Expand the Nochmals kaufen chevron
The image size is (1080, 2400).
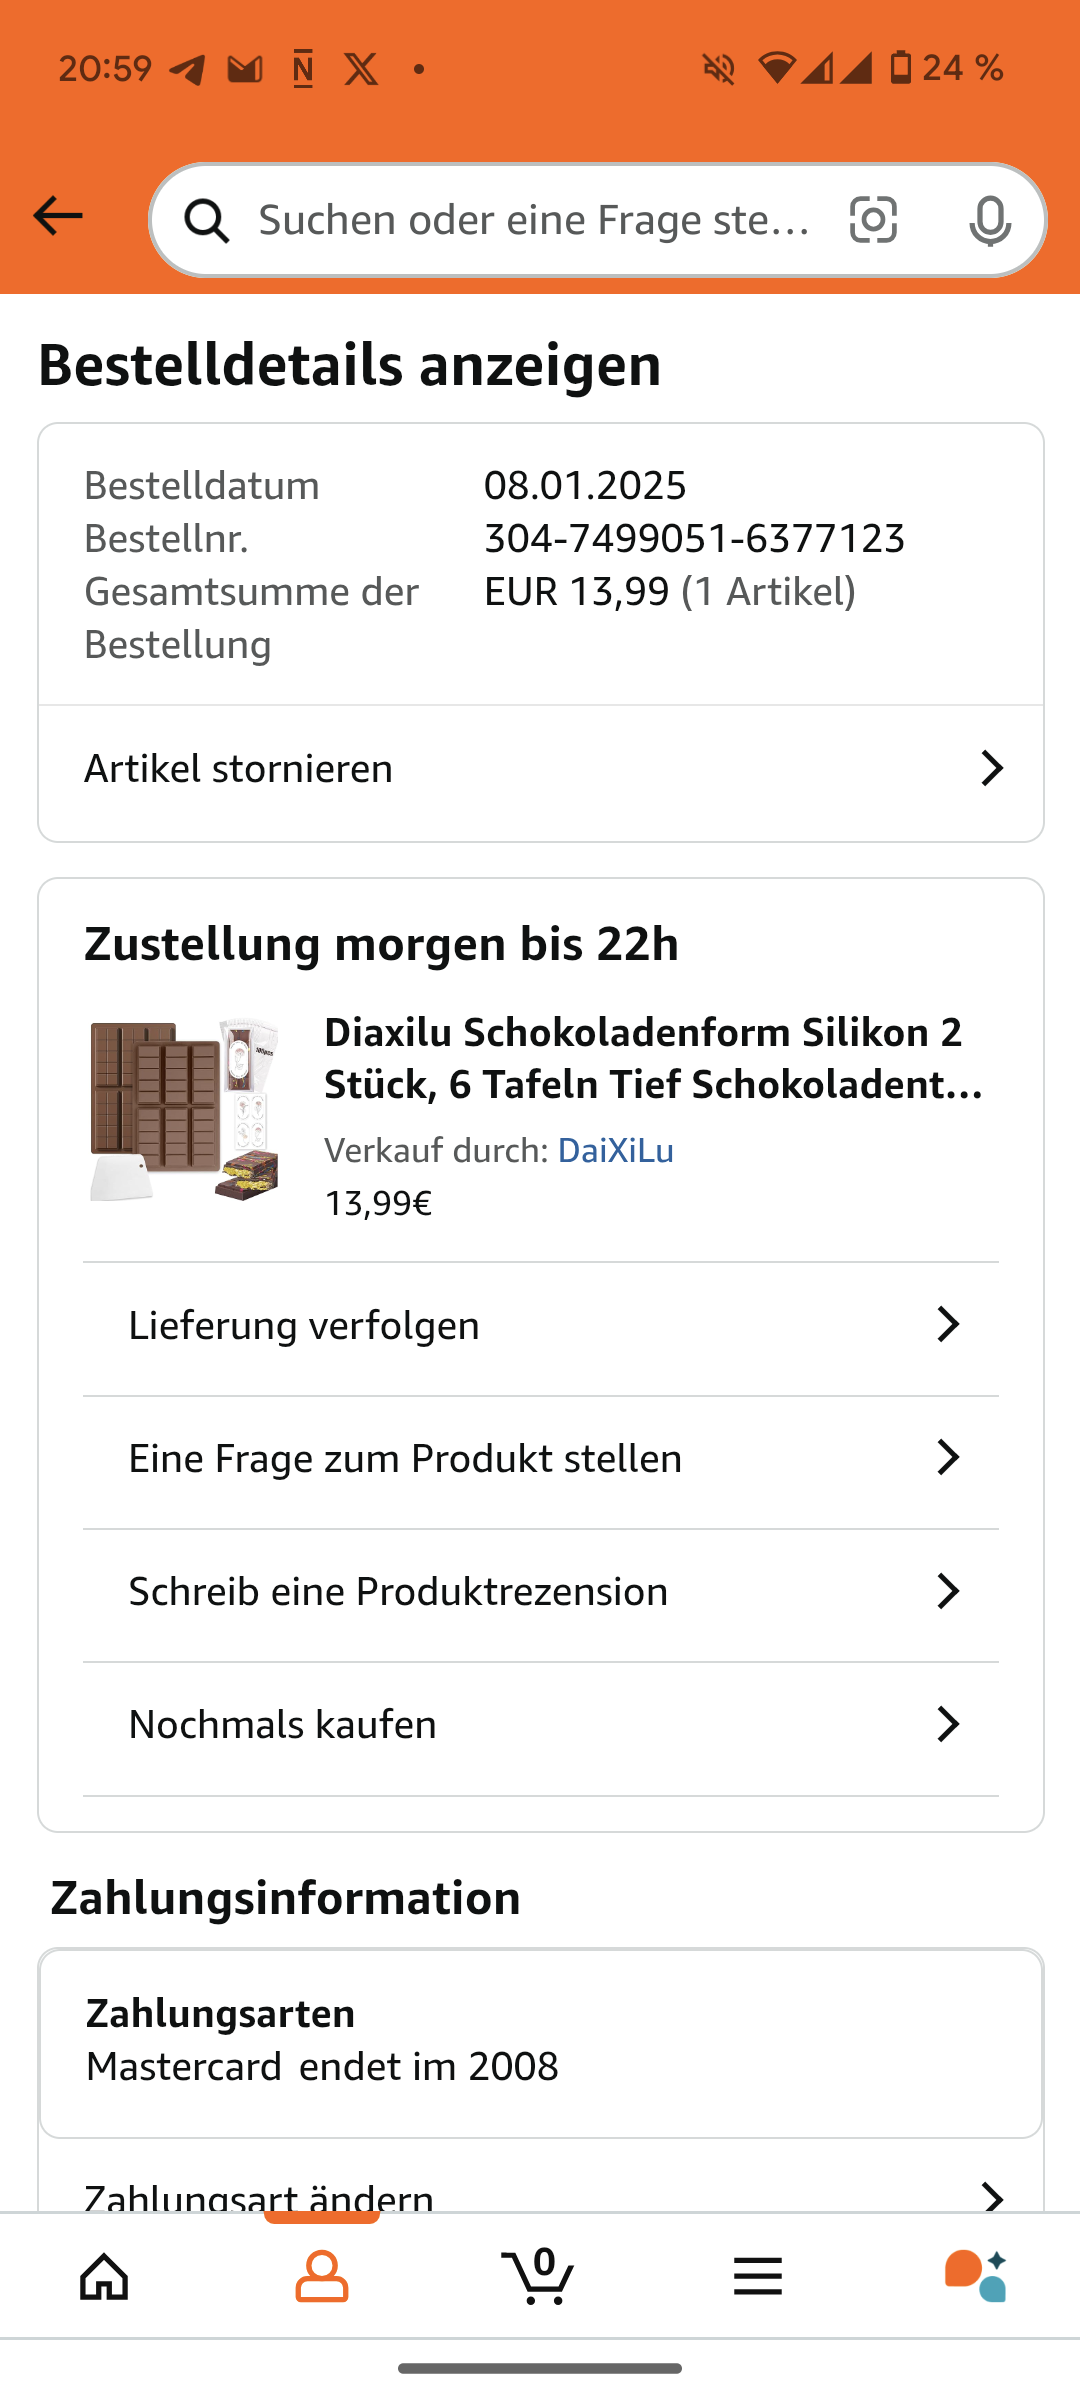click(x=947, y=1725)
